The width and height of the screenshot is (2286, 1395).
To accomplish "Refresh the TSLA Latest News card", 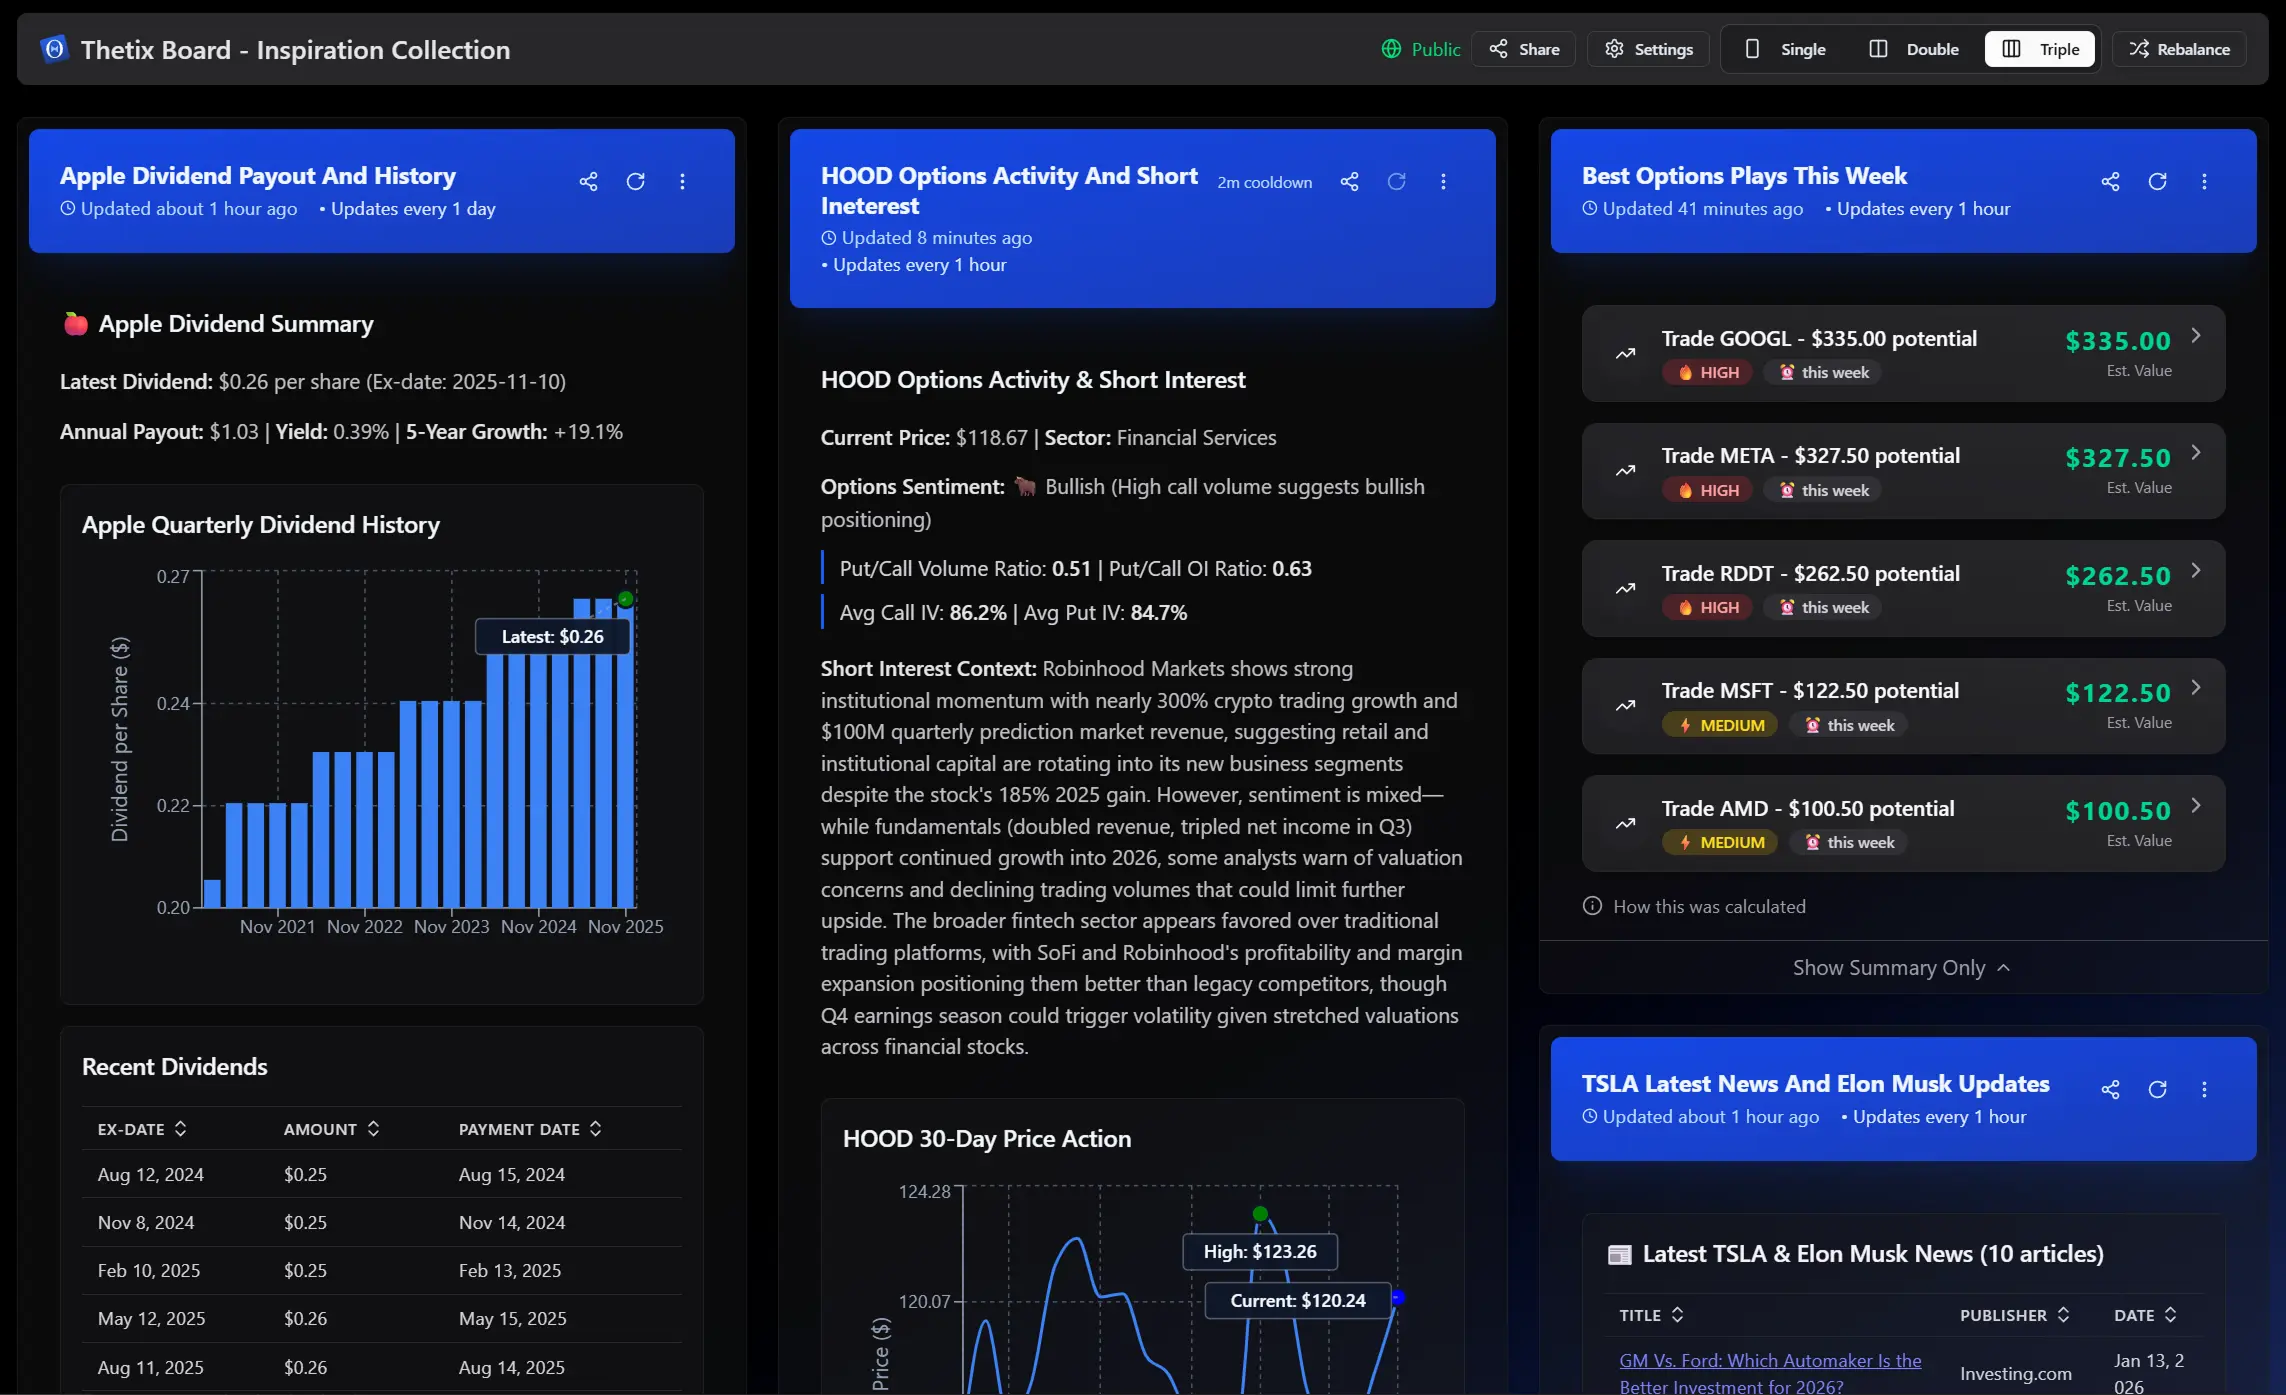I will coord(2157,1090).
